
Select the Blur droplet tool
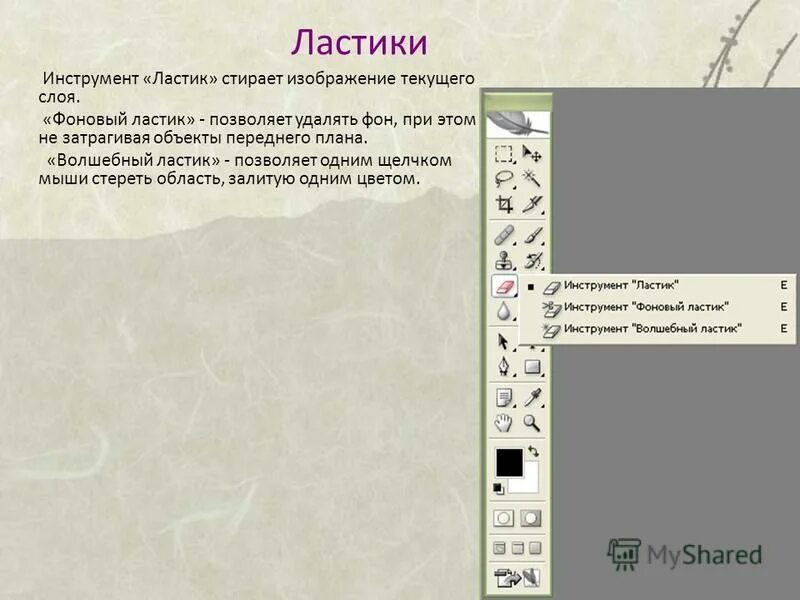click(504, 311)
